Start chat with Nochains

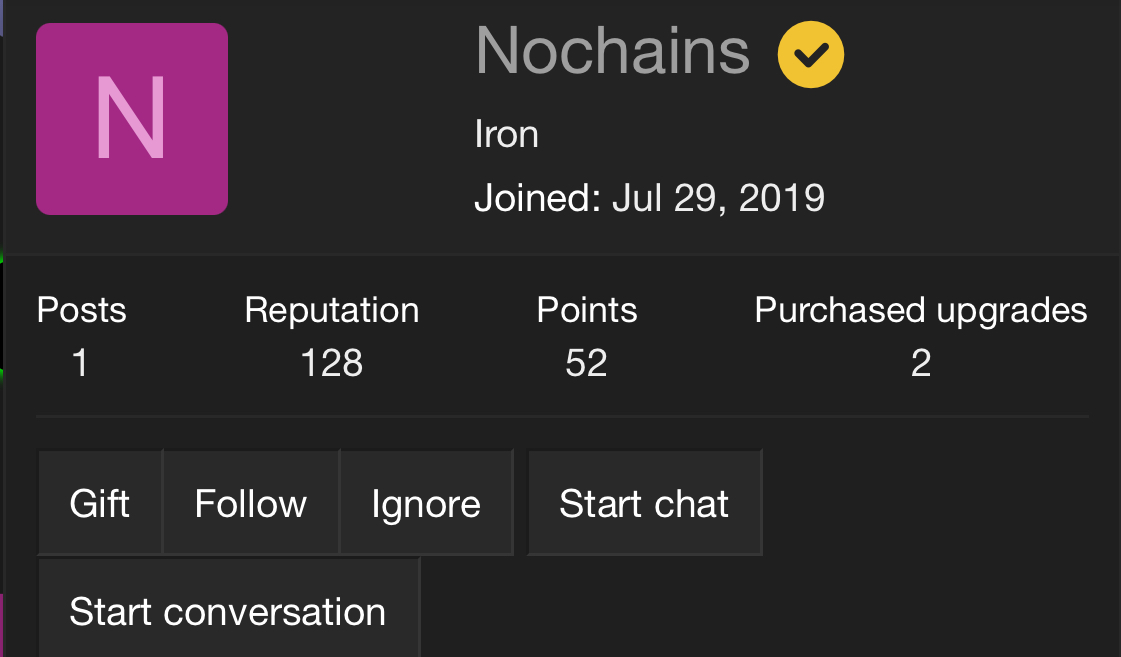tap(644, 503)
